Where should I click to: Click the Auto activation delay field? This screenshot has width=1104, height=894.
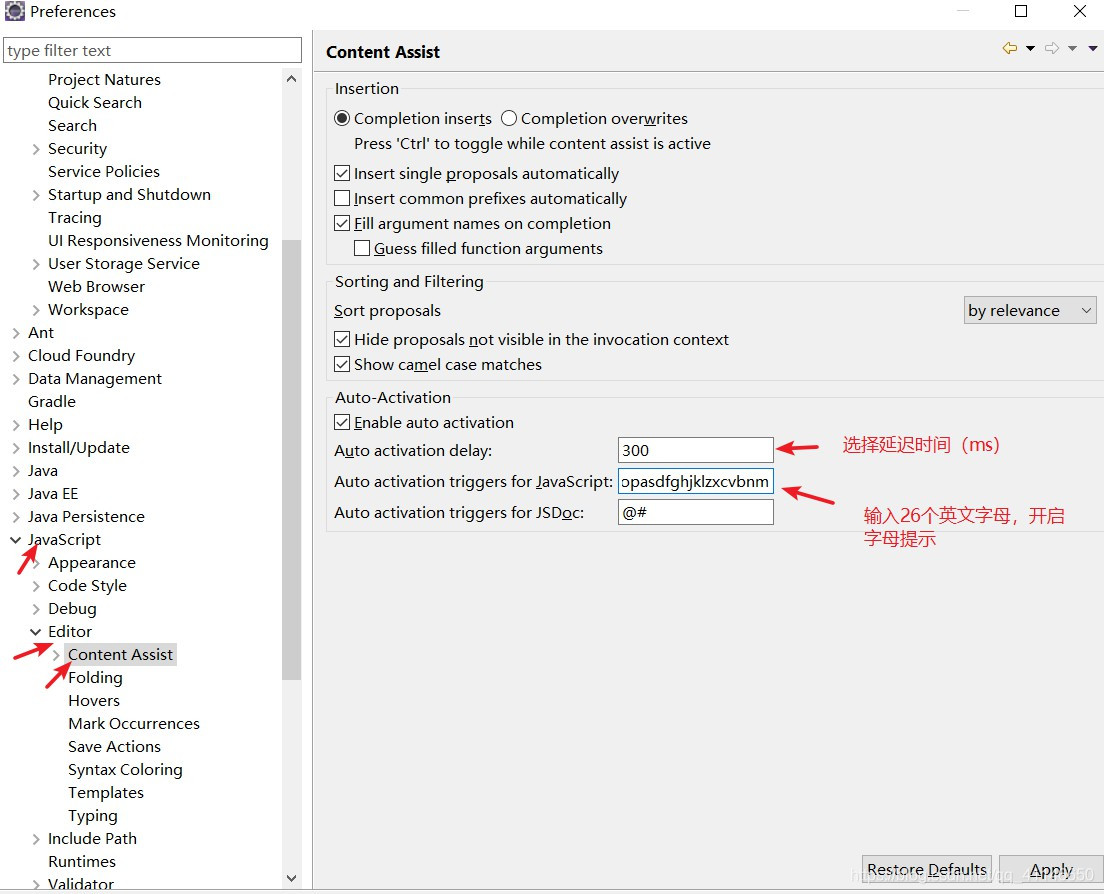coord(696,451)
